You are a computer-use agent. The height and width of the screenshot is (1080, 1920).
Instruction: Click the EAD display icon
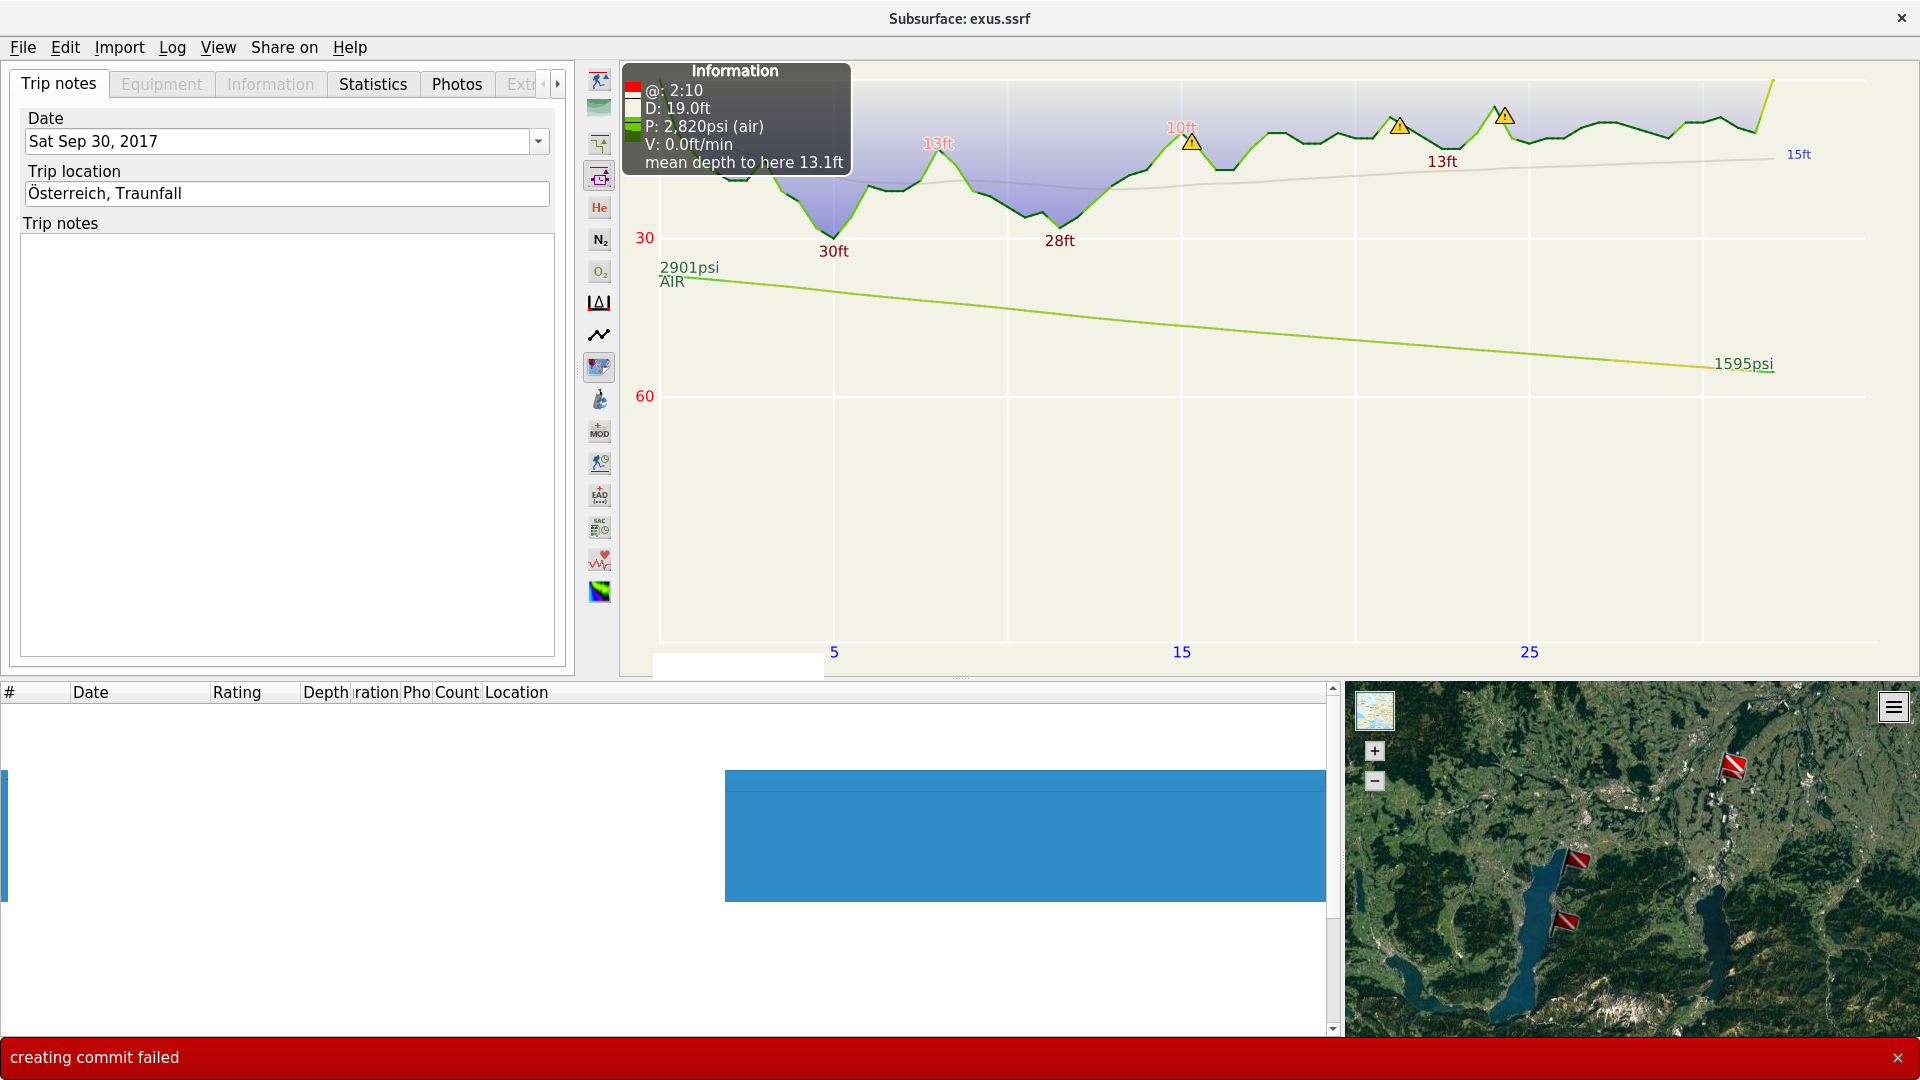pos(599,496)
